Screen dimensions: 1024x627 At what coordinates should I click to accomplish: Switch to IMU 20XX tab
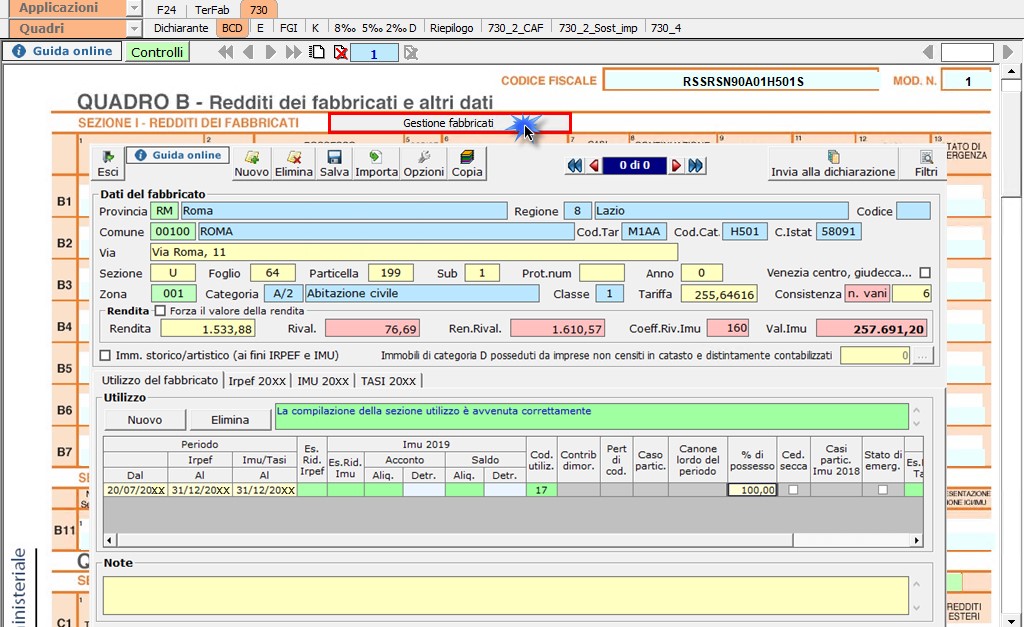click(323, 381)
